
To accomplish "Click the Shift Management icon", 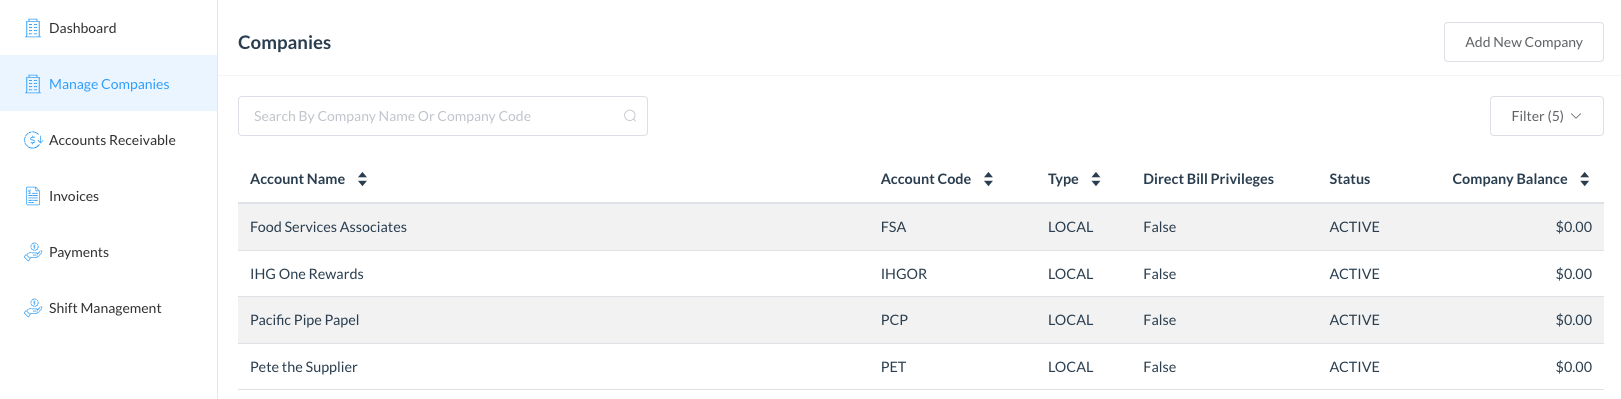I will point(33,308).
